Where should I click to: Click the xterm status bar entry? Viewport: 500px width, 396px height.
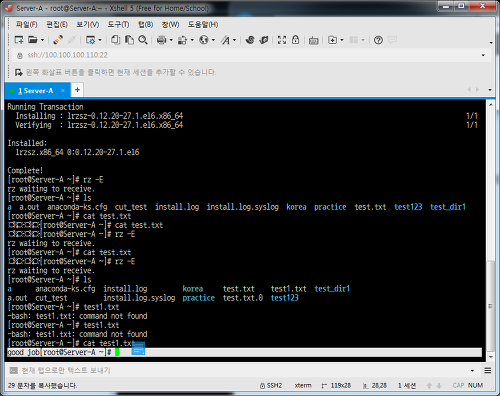(x=303, y=386)
